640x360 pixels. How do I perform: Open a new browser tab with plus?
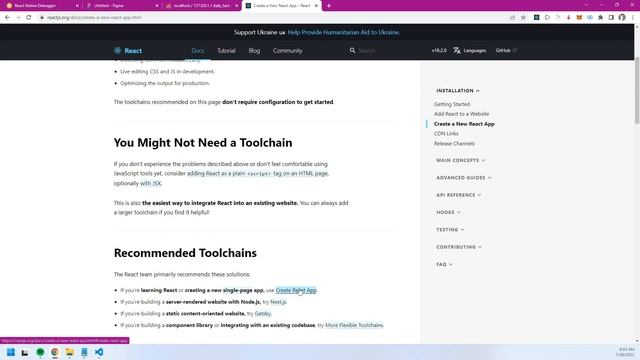[329, 6]
